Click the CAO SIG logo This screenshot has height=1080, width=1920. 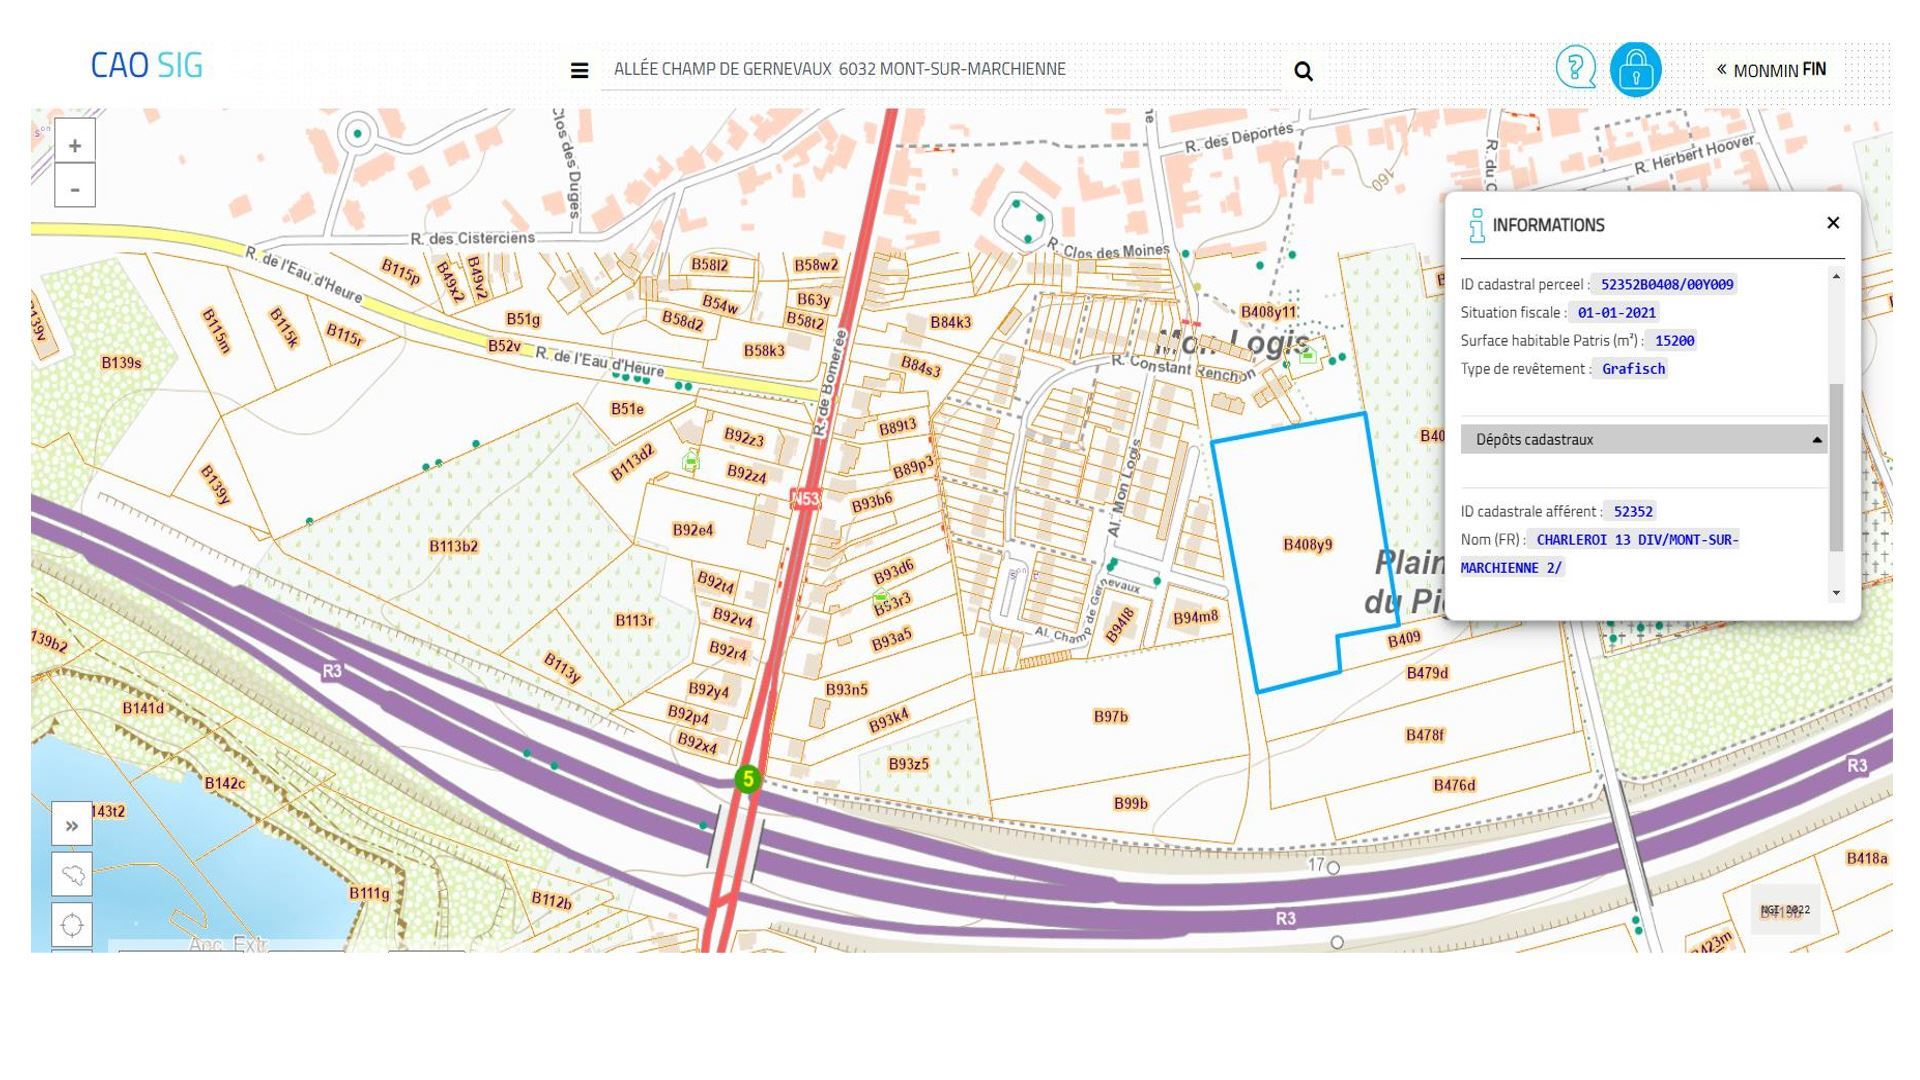pos(147,66)
